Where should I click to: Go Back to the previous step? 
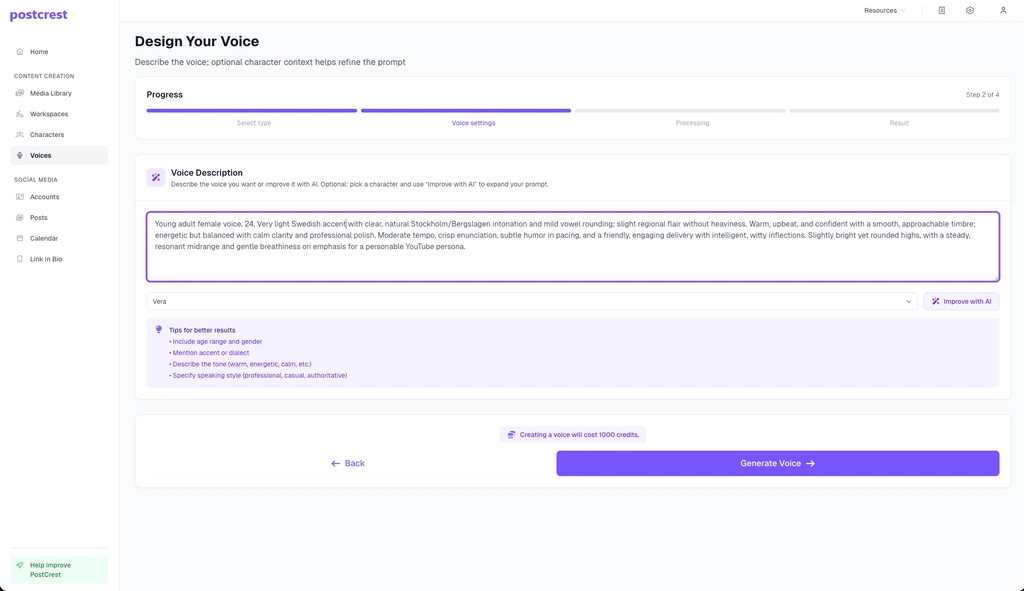(x=347, y=463)
